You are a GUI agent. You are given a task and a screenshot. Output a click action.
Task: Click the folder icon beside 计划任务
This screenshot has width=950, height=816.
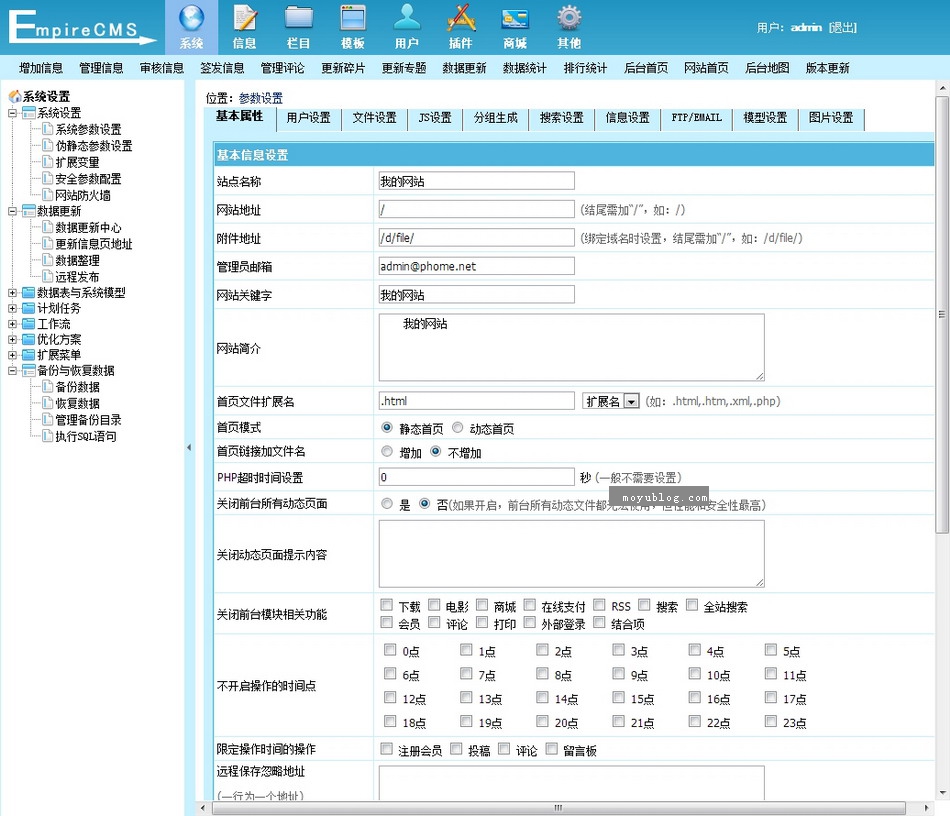(28, 308)
